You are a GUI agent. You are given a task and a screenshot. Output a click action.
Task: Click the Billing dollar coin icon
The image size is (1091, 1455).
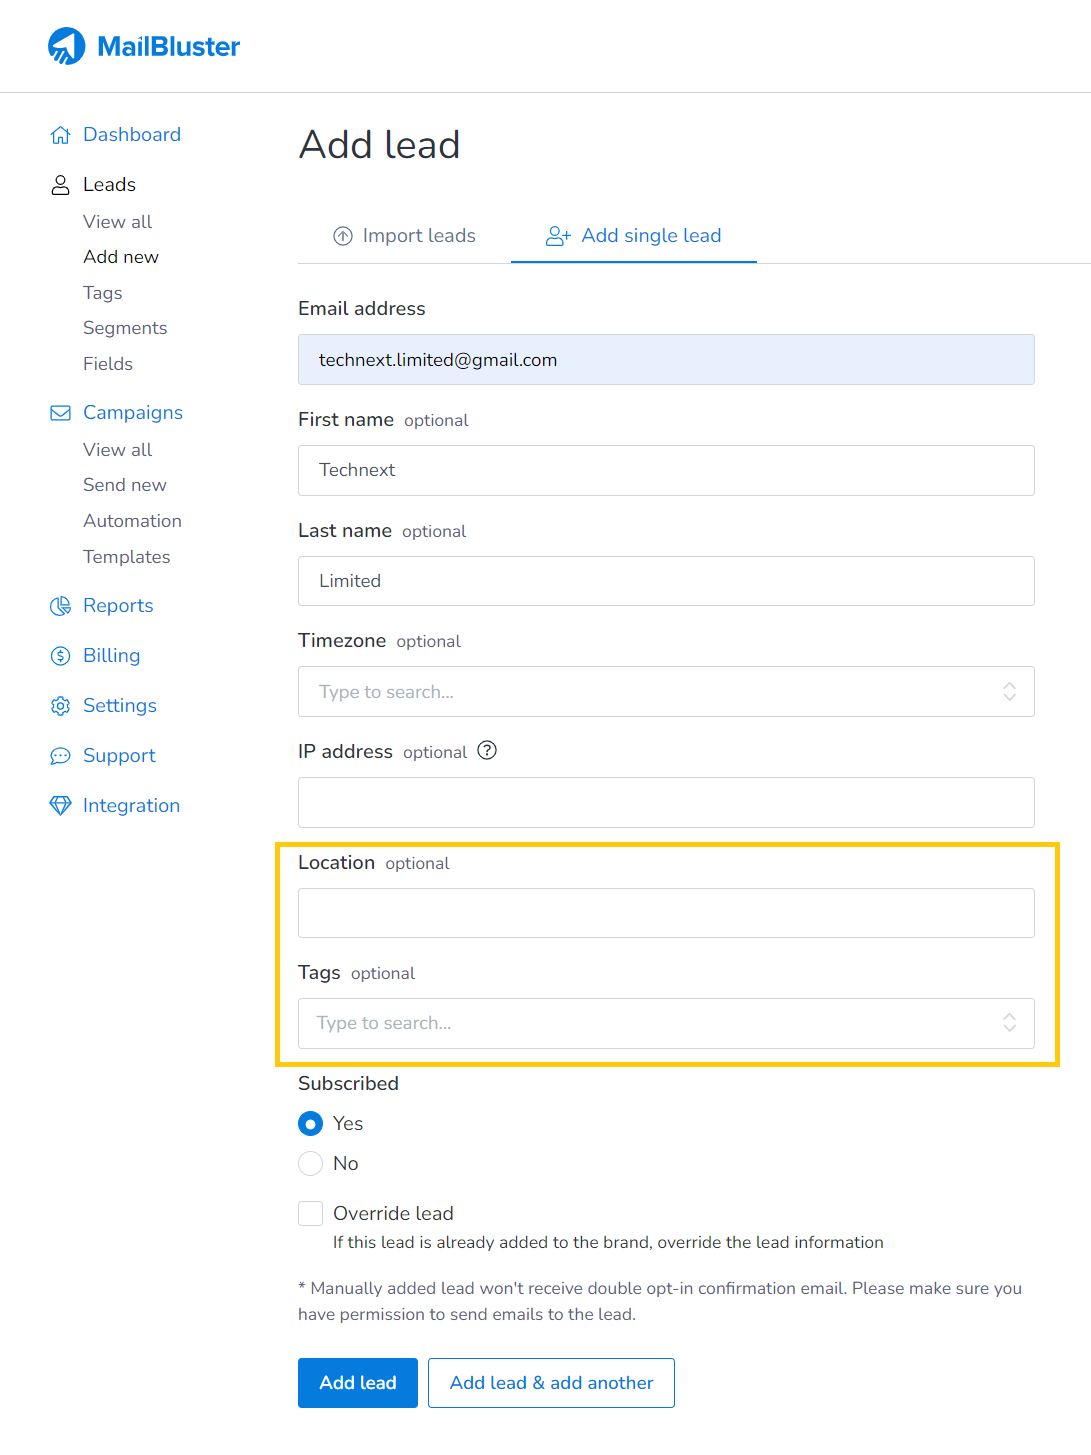(x=61, y=656)
